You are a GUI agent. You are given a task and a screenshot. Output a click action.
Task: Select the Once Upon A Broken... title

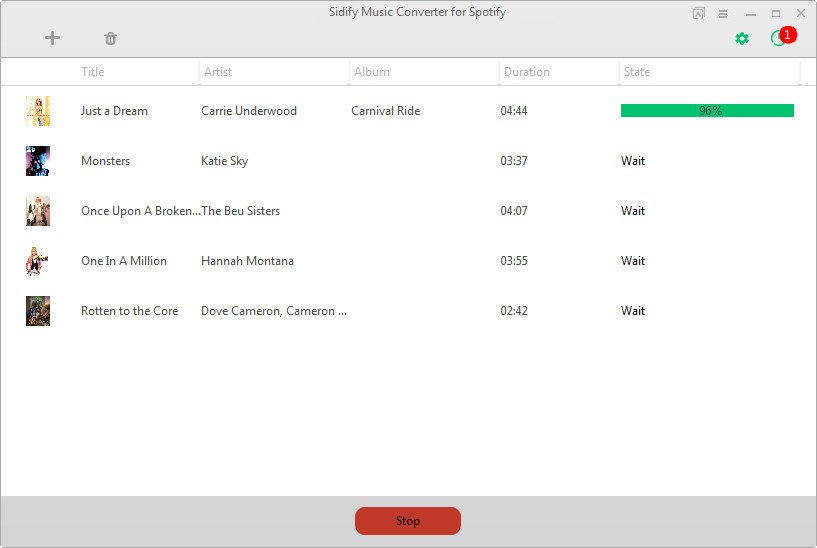[x=141, y=211]
